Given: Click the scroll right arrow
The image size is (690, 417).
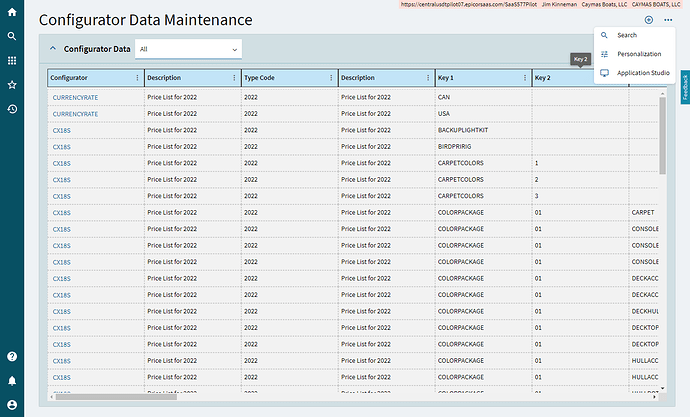Looking at the screenshot, I should click(654, 397).
